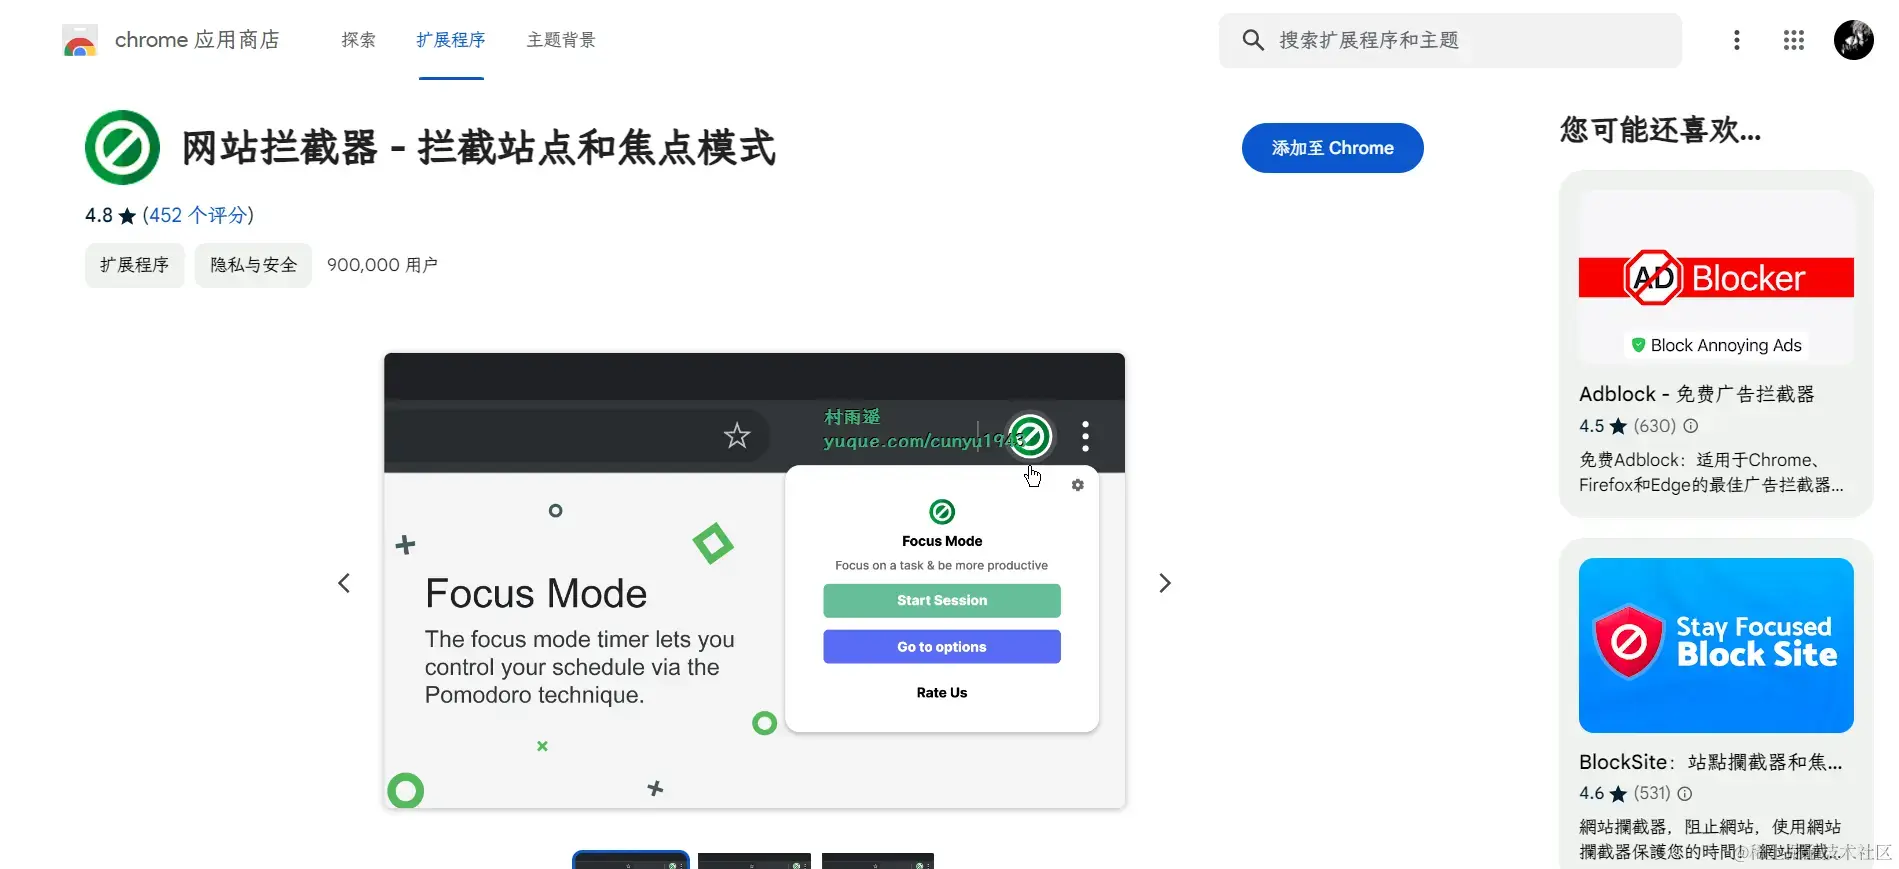The width and height of the screenshot is (1899, 869).
Task: Open the BlockSite 站點攔截器 title
Action: (1710, 762)
